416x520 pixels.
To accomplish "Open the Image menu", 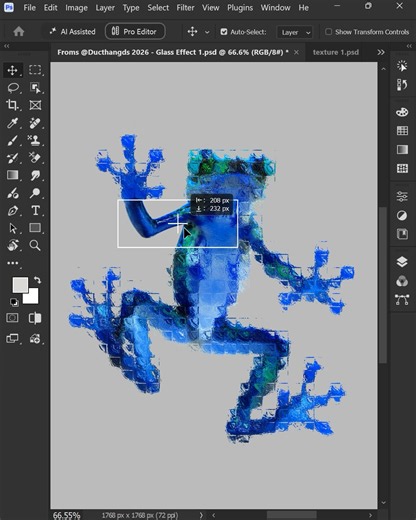I will [x=76, y=8].
